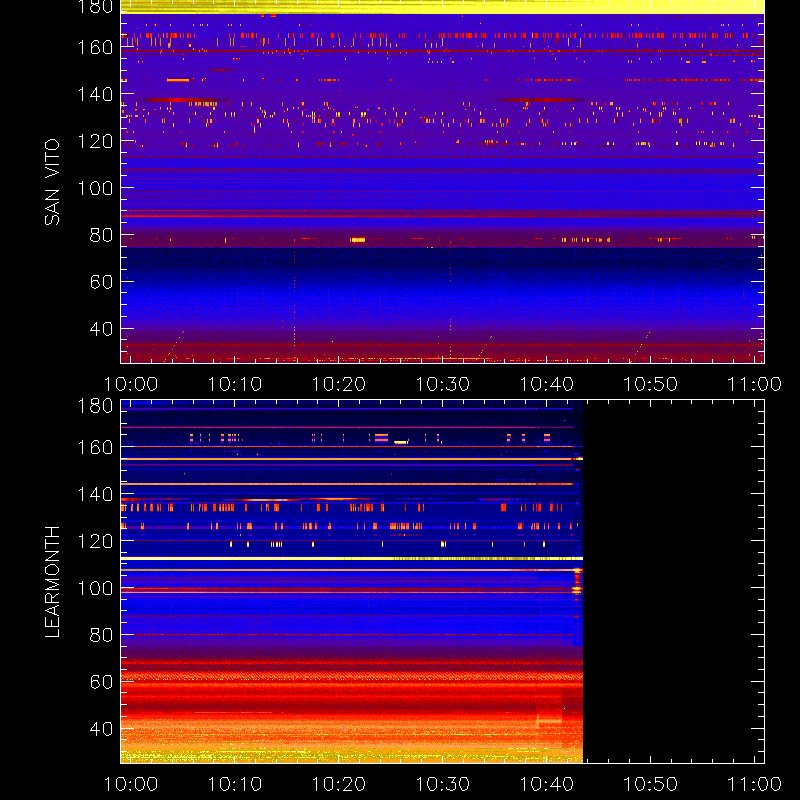
Task: Select the 11:00 time label under San Vito plot
Action: (755, 384)
